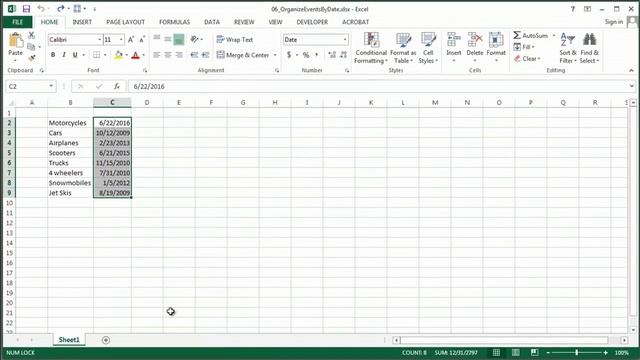Screen dimensions: 640x360
Task: Switch to the FORMULAS tab
Action: (174, 22)
